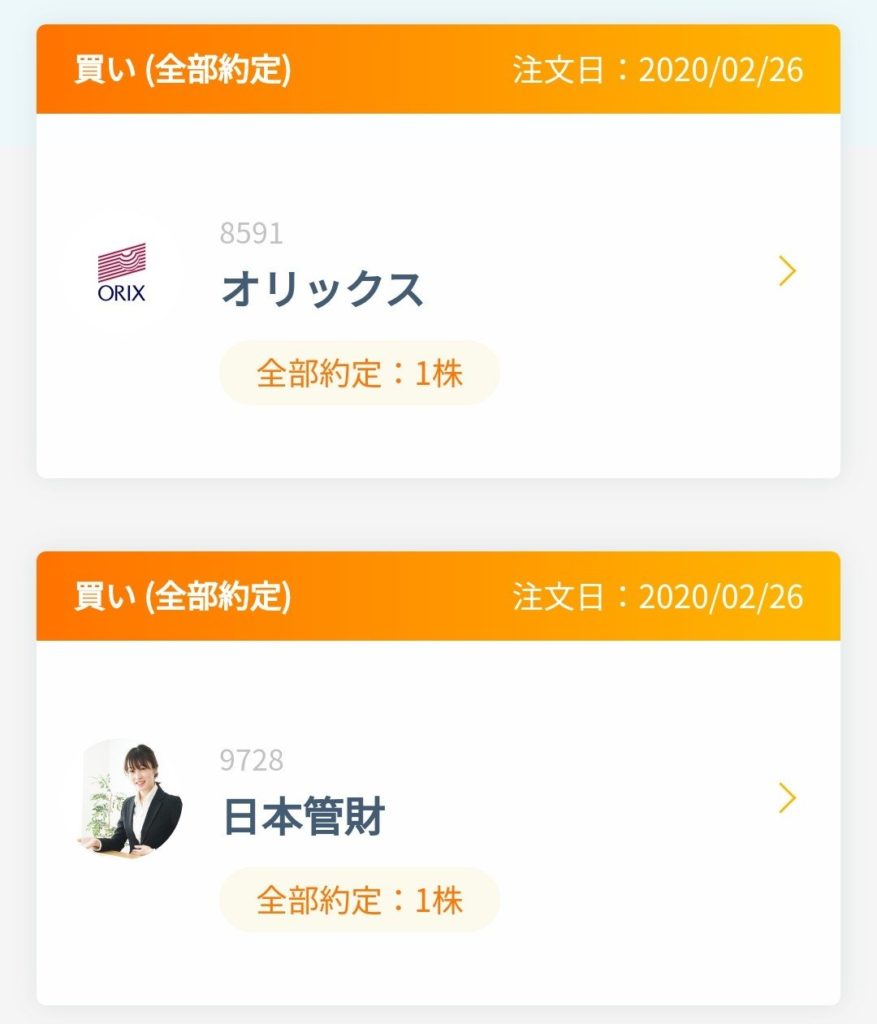Click the orange header of the 日本管財 card

[438, 596]
